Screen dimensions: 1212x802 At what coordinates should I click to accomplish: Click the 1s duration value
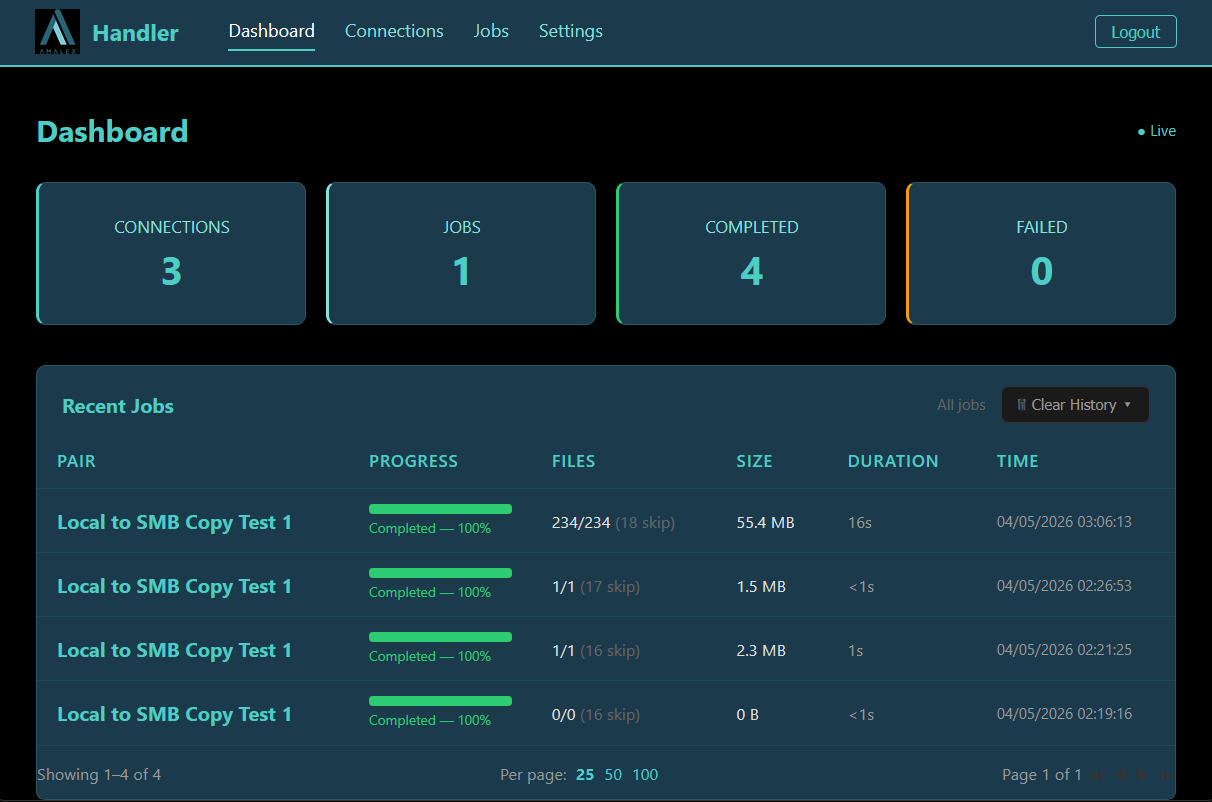tap(856, 650)
